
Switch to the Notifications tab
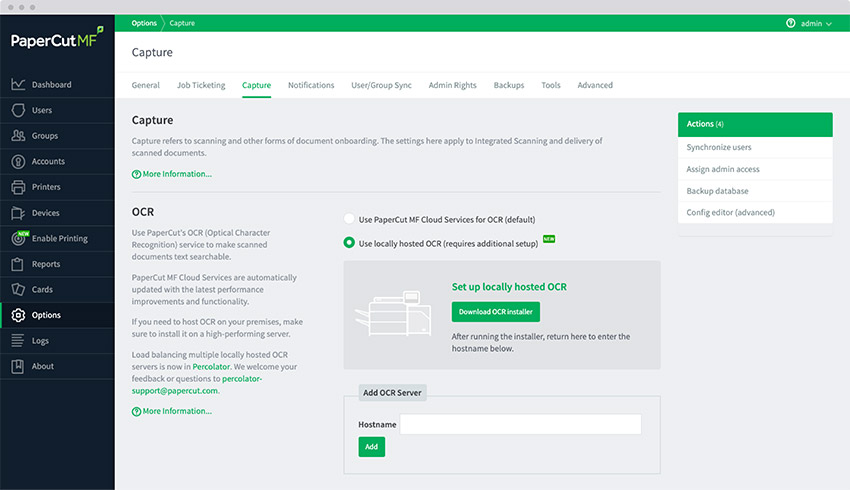pyautogui.click(x=311, y=85)
